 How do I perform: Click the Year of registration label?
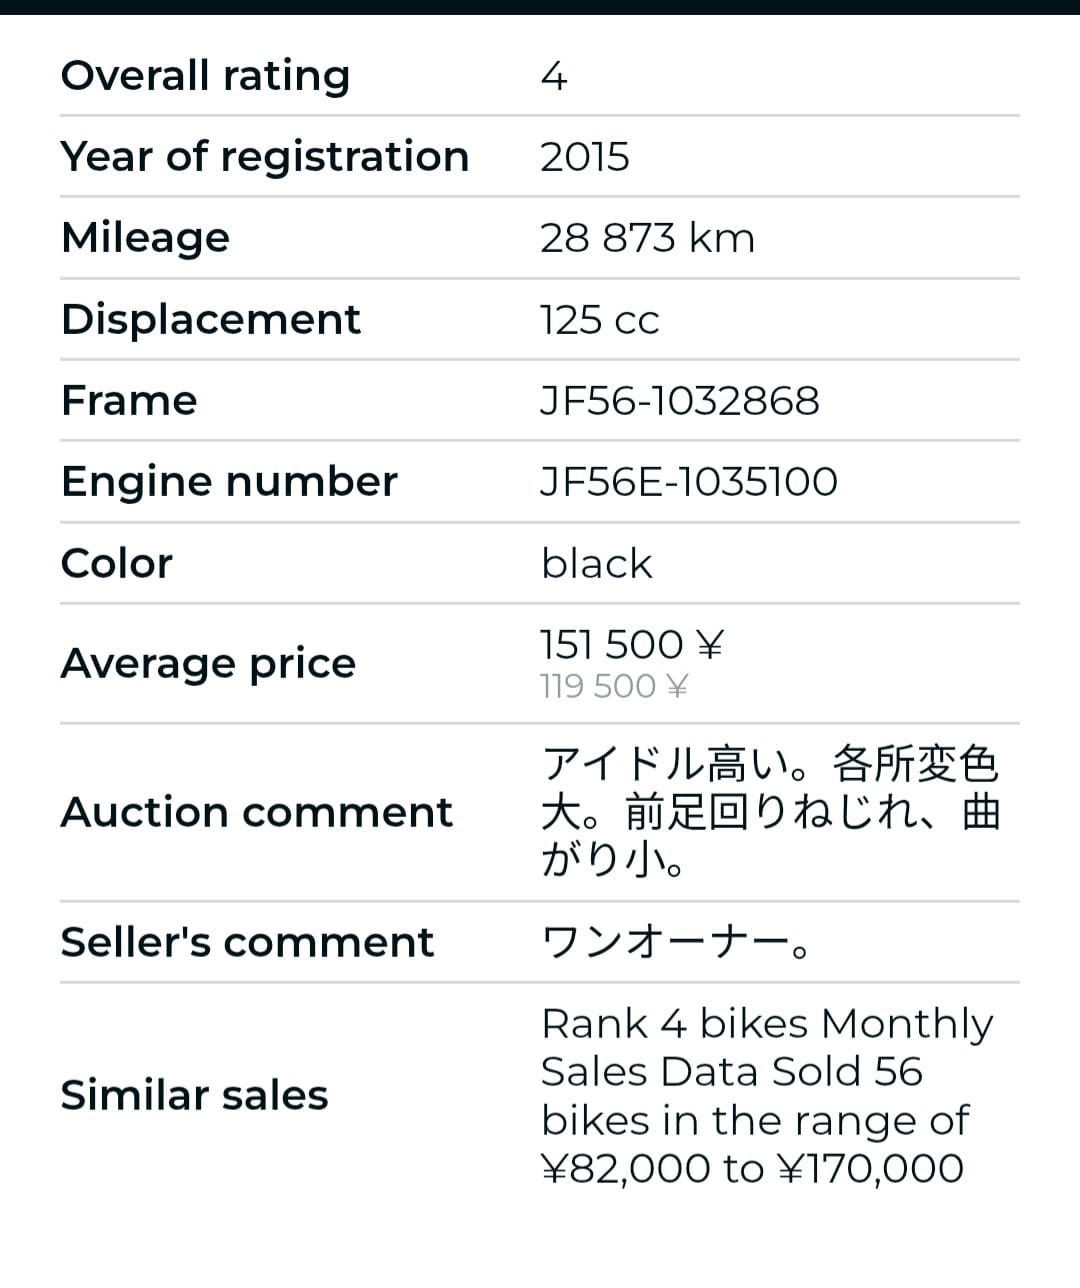pos(265,157)
